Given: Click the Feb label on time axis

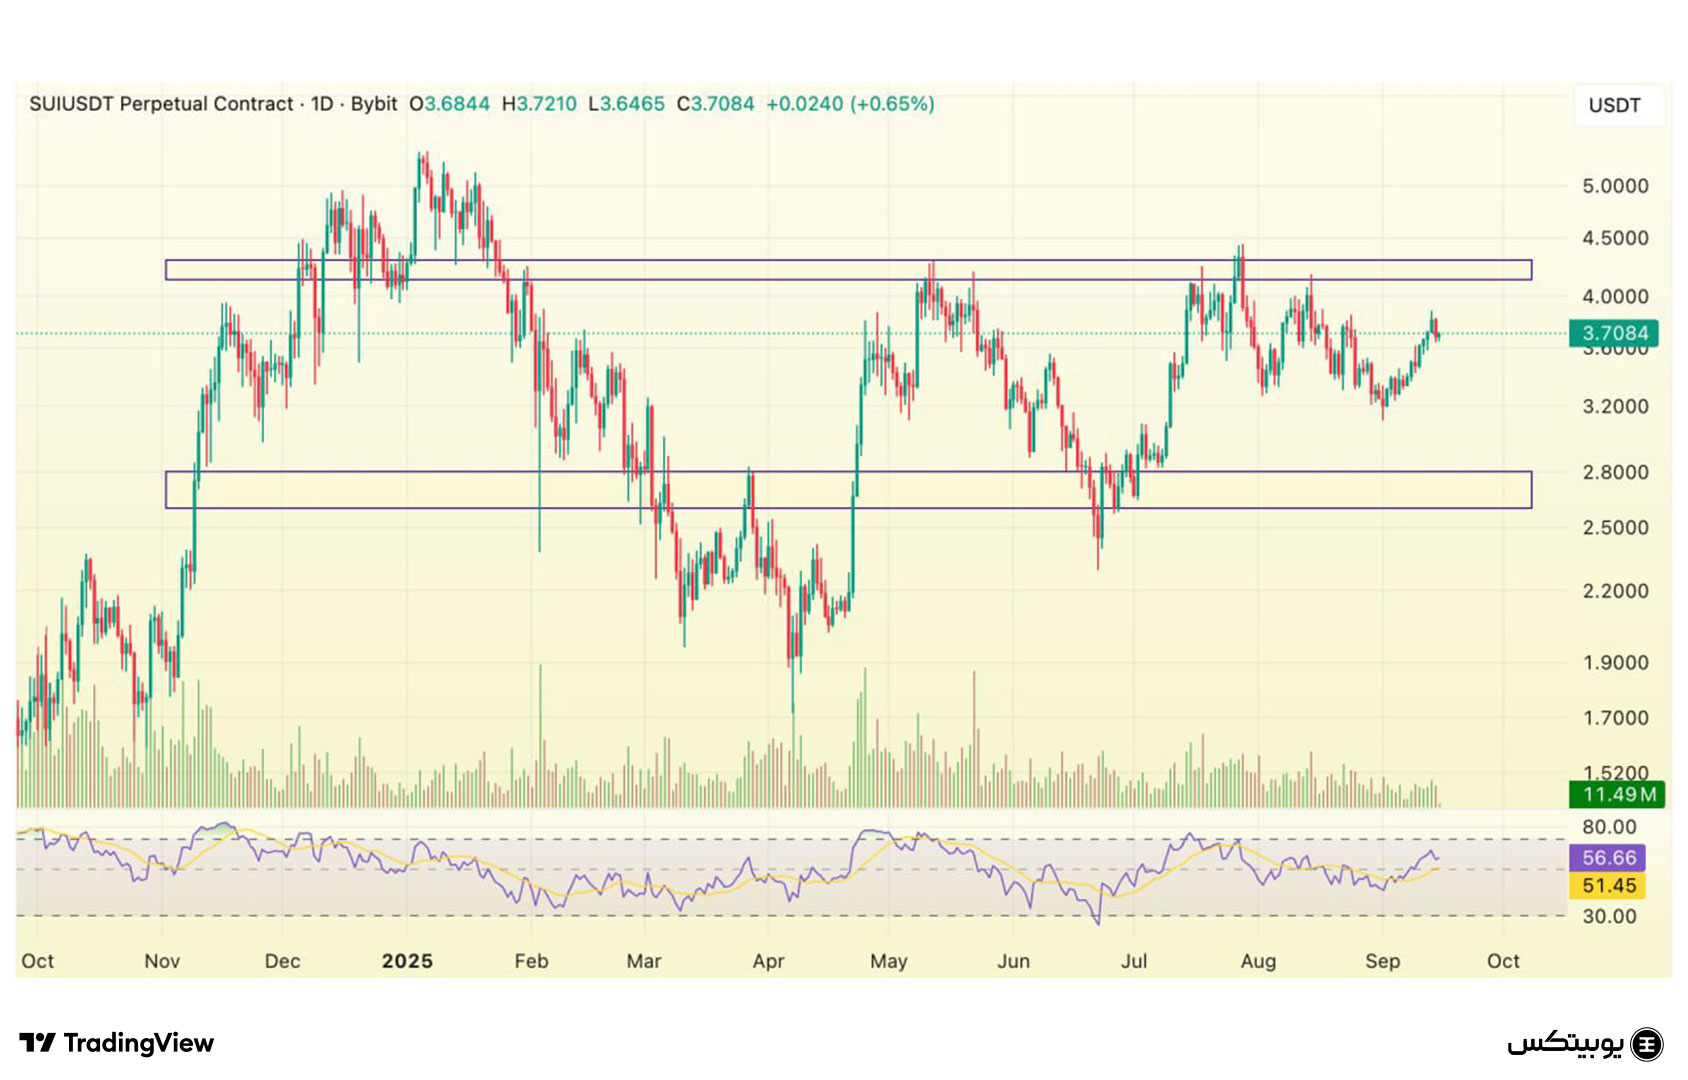Looking at the screenshot, I should click(x=531, y=961).
